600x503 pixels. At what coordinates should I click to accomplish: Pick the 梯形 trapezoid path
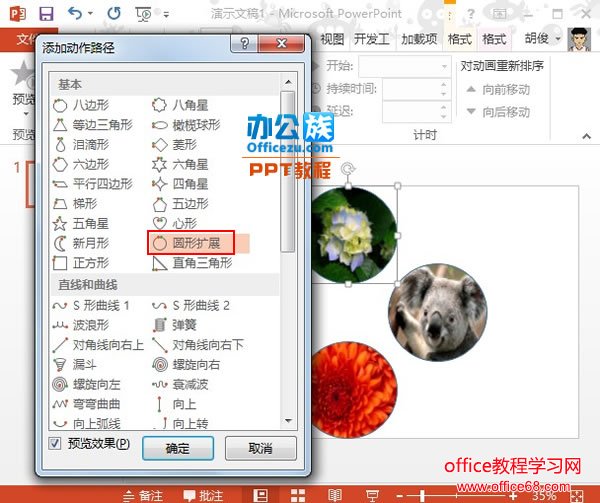(x=75, y=203)
